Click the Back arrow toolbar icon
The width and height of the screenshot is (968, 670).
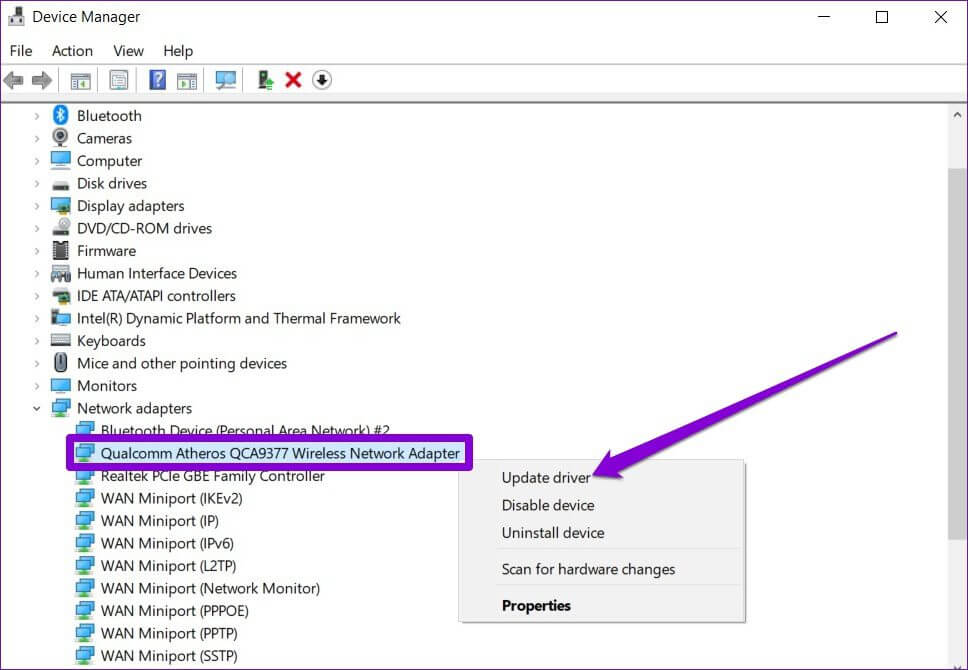tap(14, 80)
